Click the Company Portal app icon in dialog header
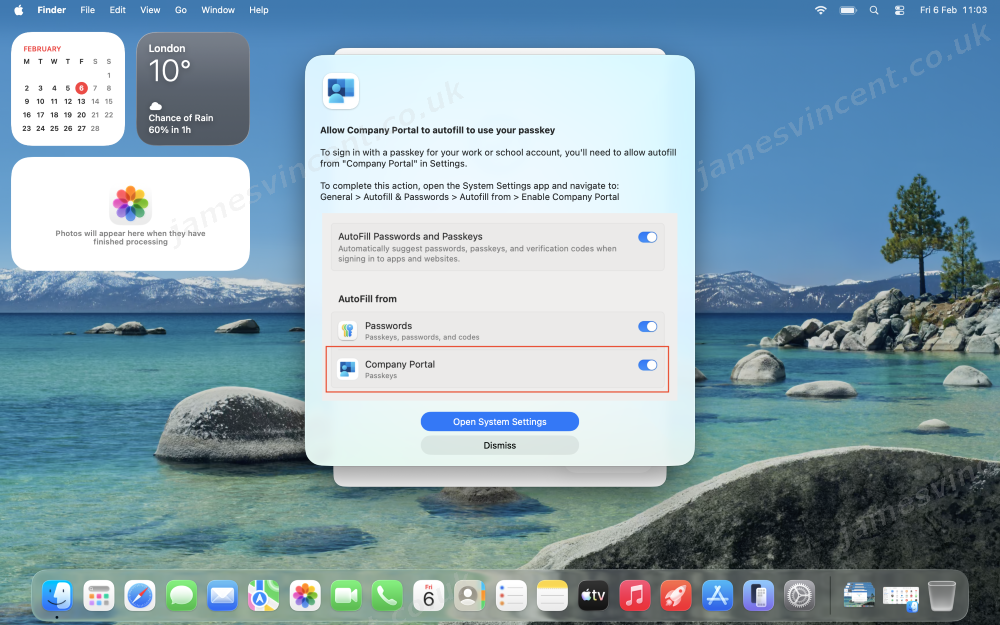The width and height of the screenshot is (1000, 625). click(x=341, y=91)
